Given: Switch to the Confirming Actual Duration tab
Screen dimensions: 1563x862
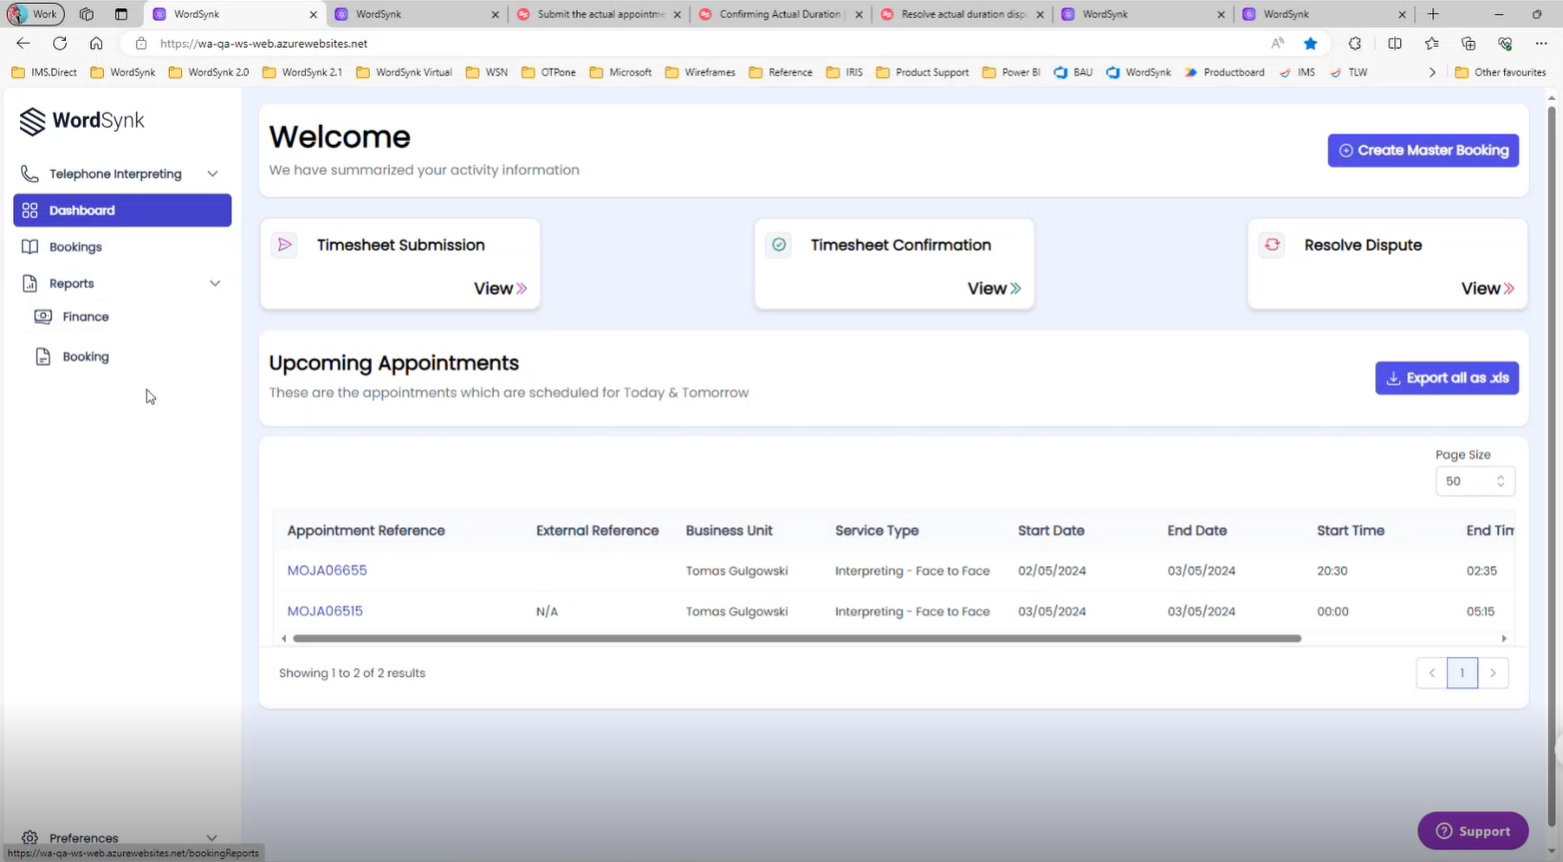Looking at the screenshot, I should (779, 15).
